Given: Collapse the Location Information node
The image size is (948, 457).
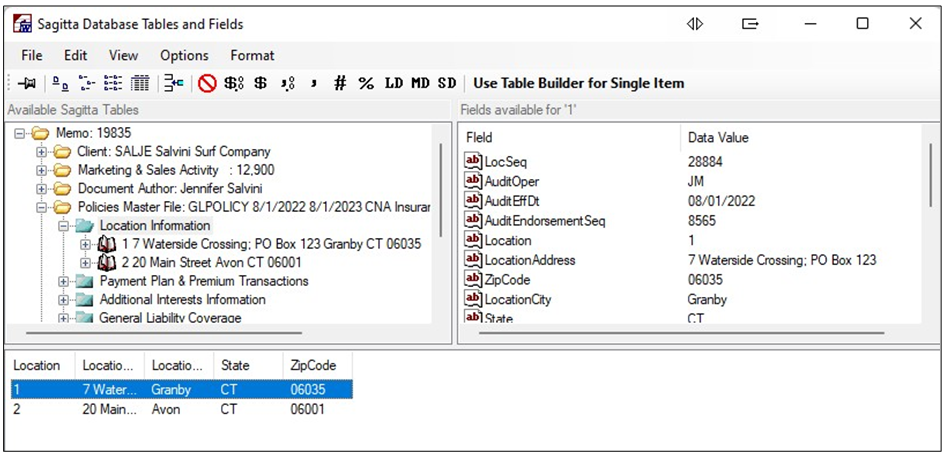Looking at the screenshot, I should point(63,226).
